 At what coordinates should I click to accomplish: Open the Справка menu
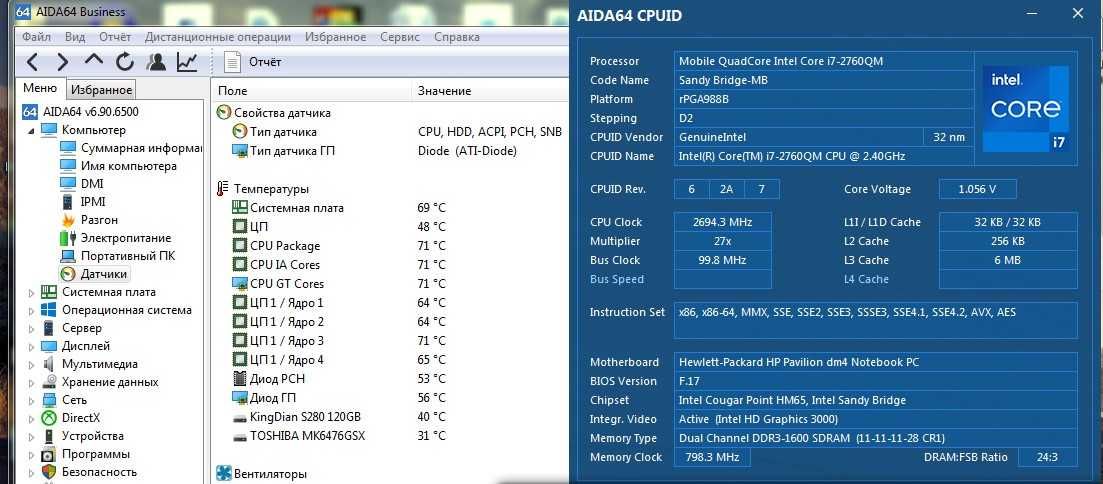pyautogui.click(x=457, y=37)
